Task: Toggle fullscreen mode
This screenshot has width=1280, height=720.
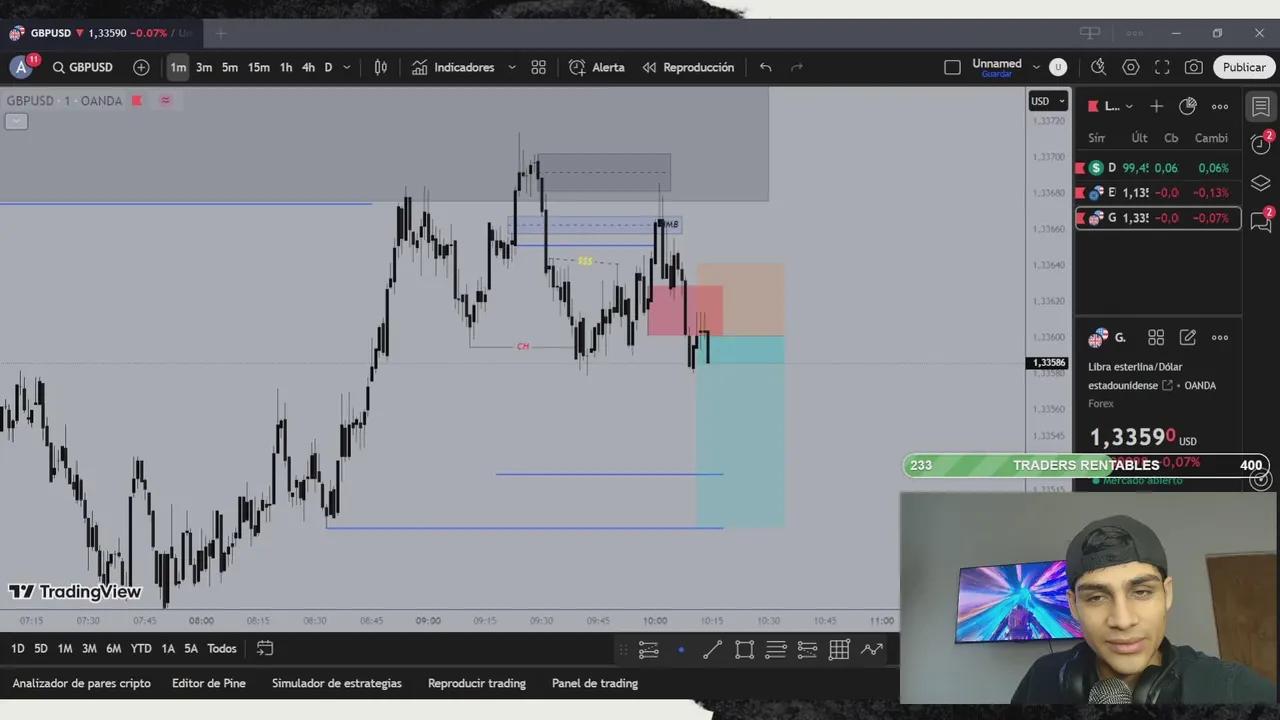Action: coord(1162,67)
